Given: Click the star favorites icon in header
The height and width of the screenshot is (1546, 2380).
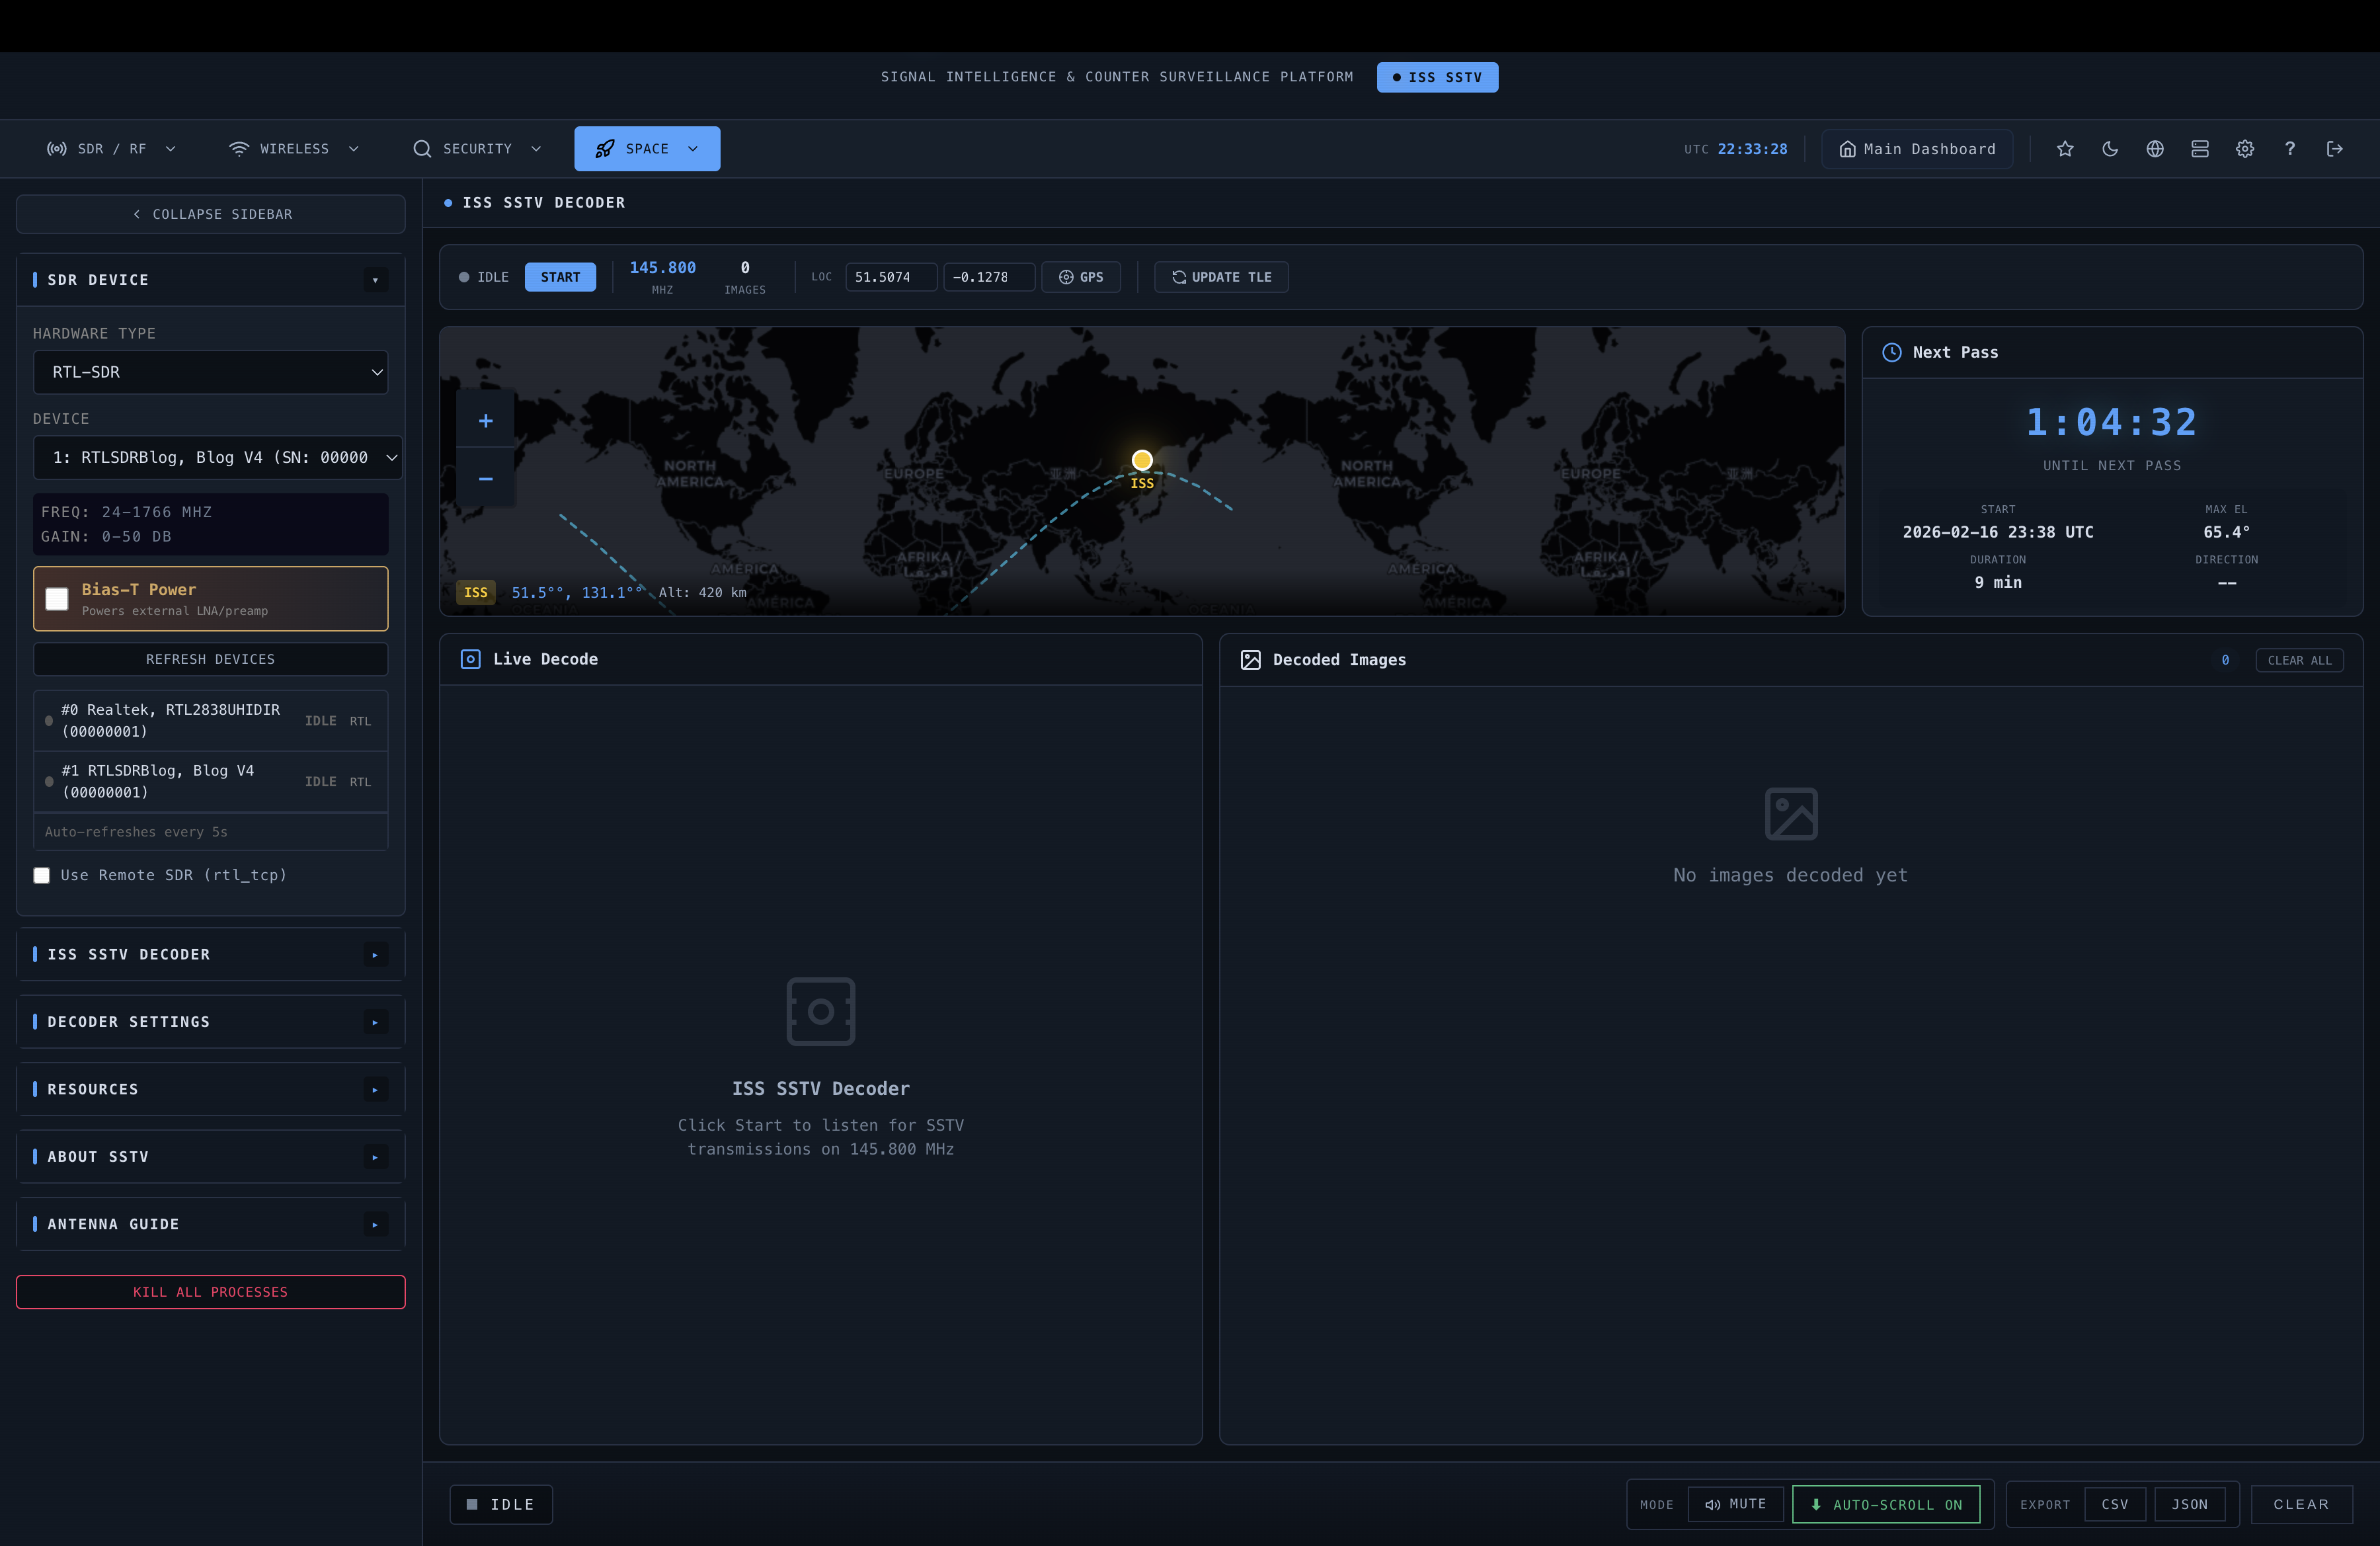Looking at the screenshot, I should click(x=2065, y=149).
